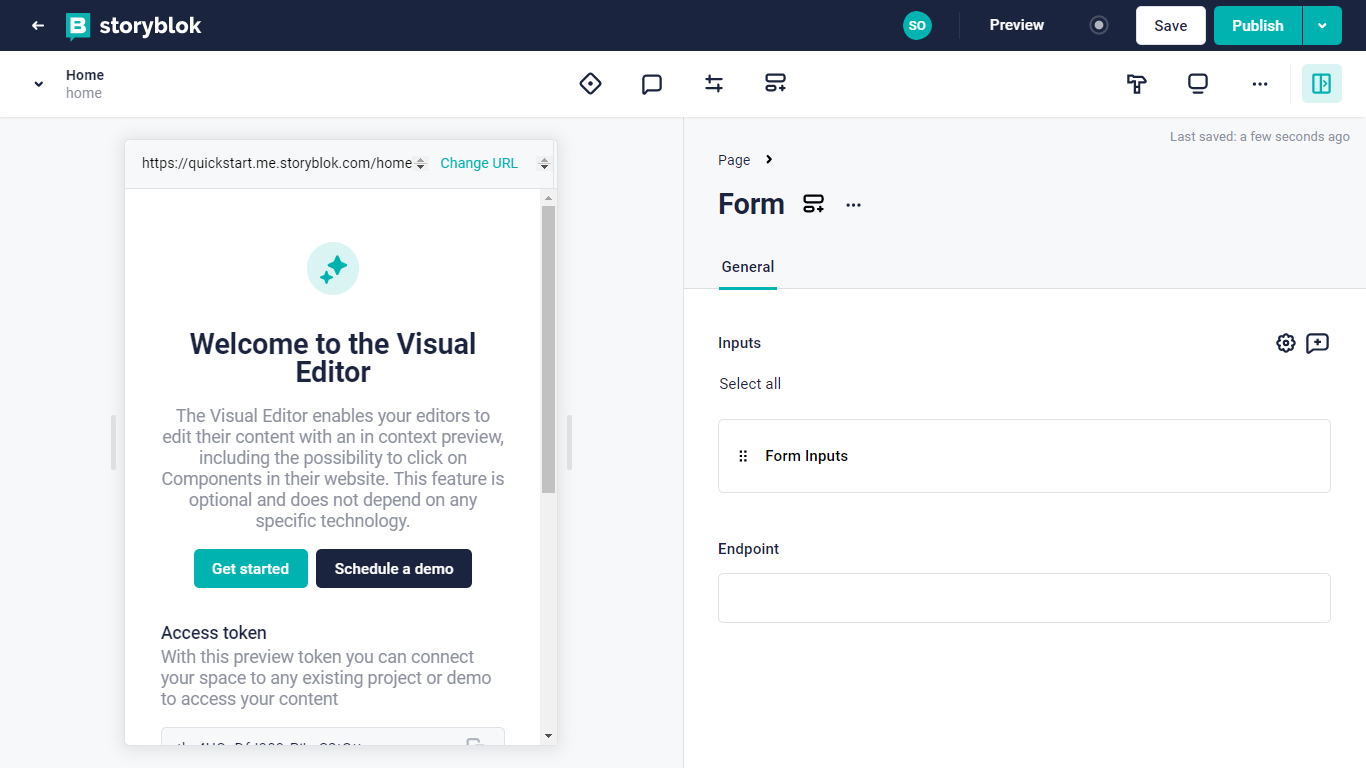The image size is (1366, 768).
Task: Click the preview scroll-down arrow
Action: [548, 736]
